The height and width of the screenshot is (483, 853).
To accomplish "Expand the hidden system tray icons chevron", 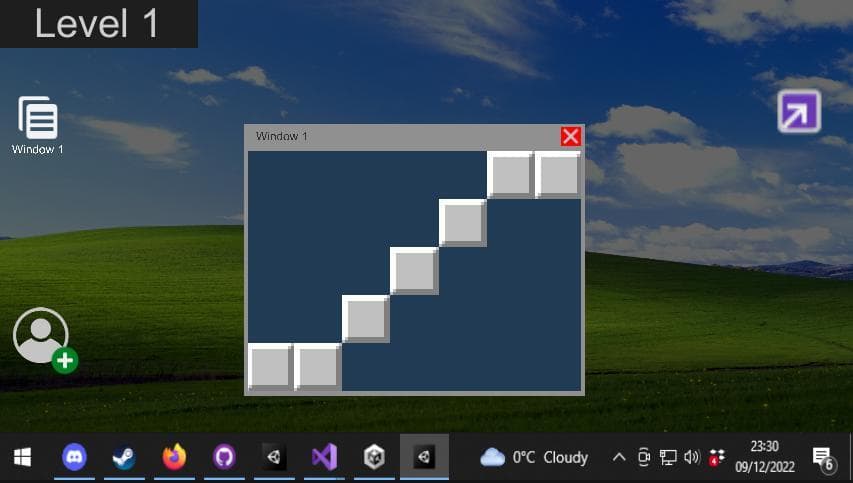I will tap(619, 457).
